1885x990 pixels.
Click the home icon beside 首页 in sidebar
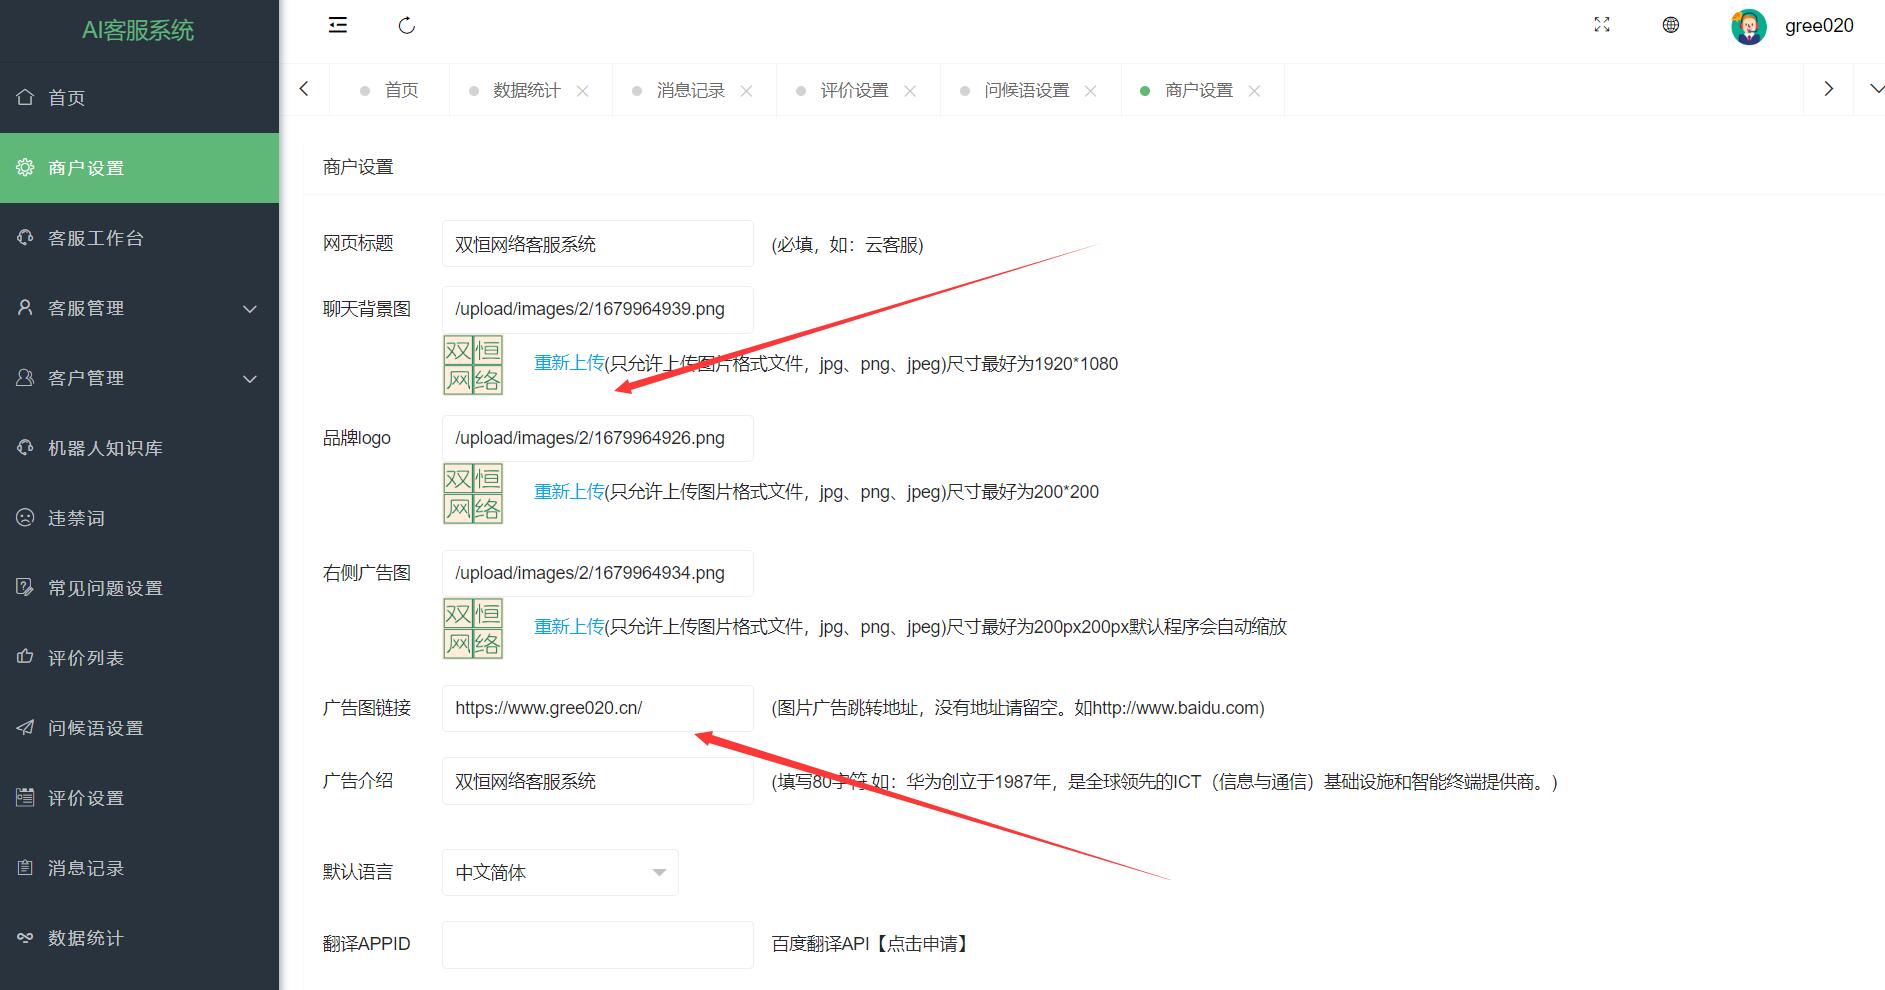click(x=25, y=97)
